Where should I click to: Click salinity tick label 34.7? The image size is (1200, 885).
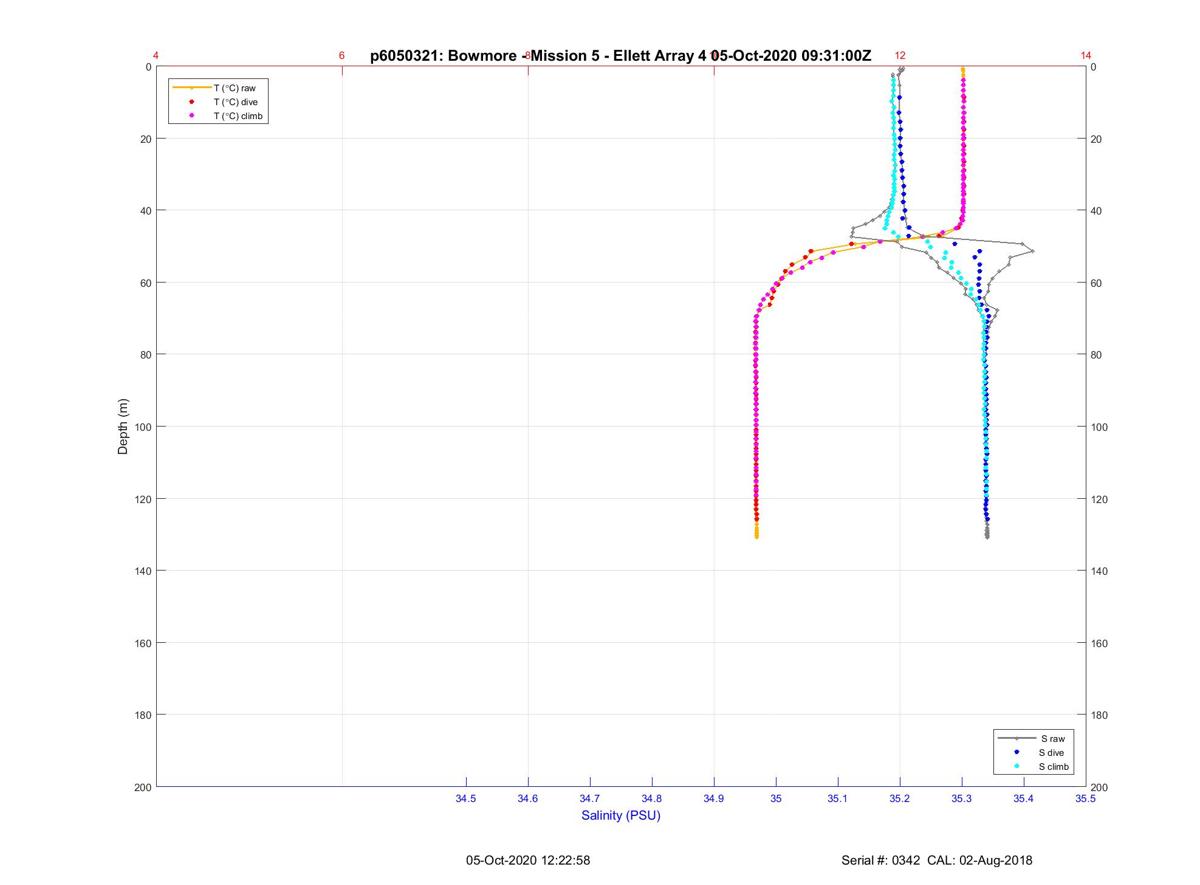pyautogui.click(x=590, y=798)
